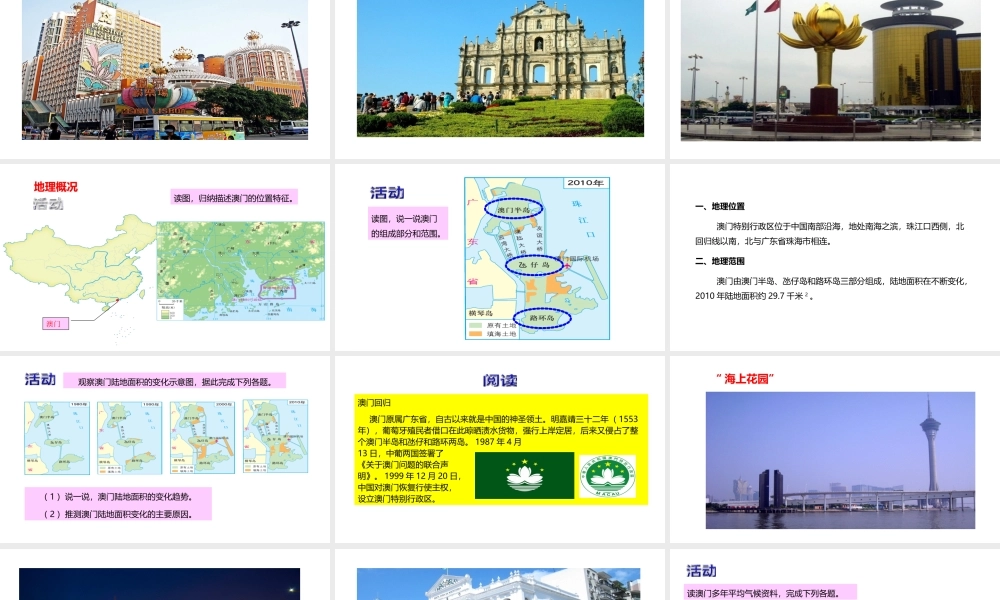Click the 氹仔岛 oval on the 2010 map
The height and width of the screenshot is (600, 1000).
tap(534, 265)
